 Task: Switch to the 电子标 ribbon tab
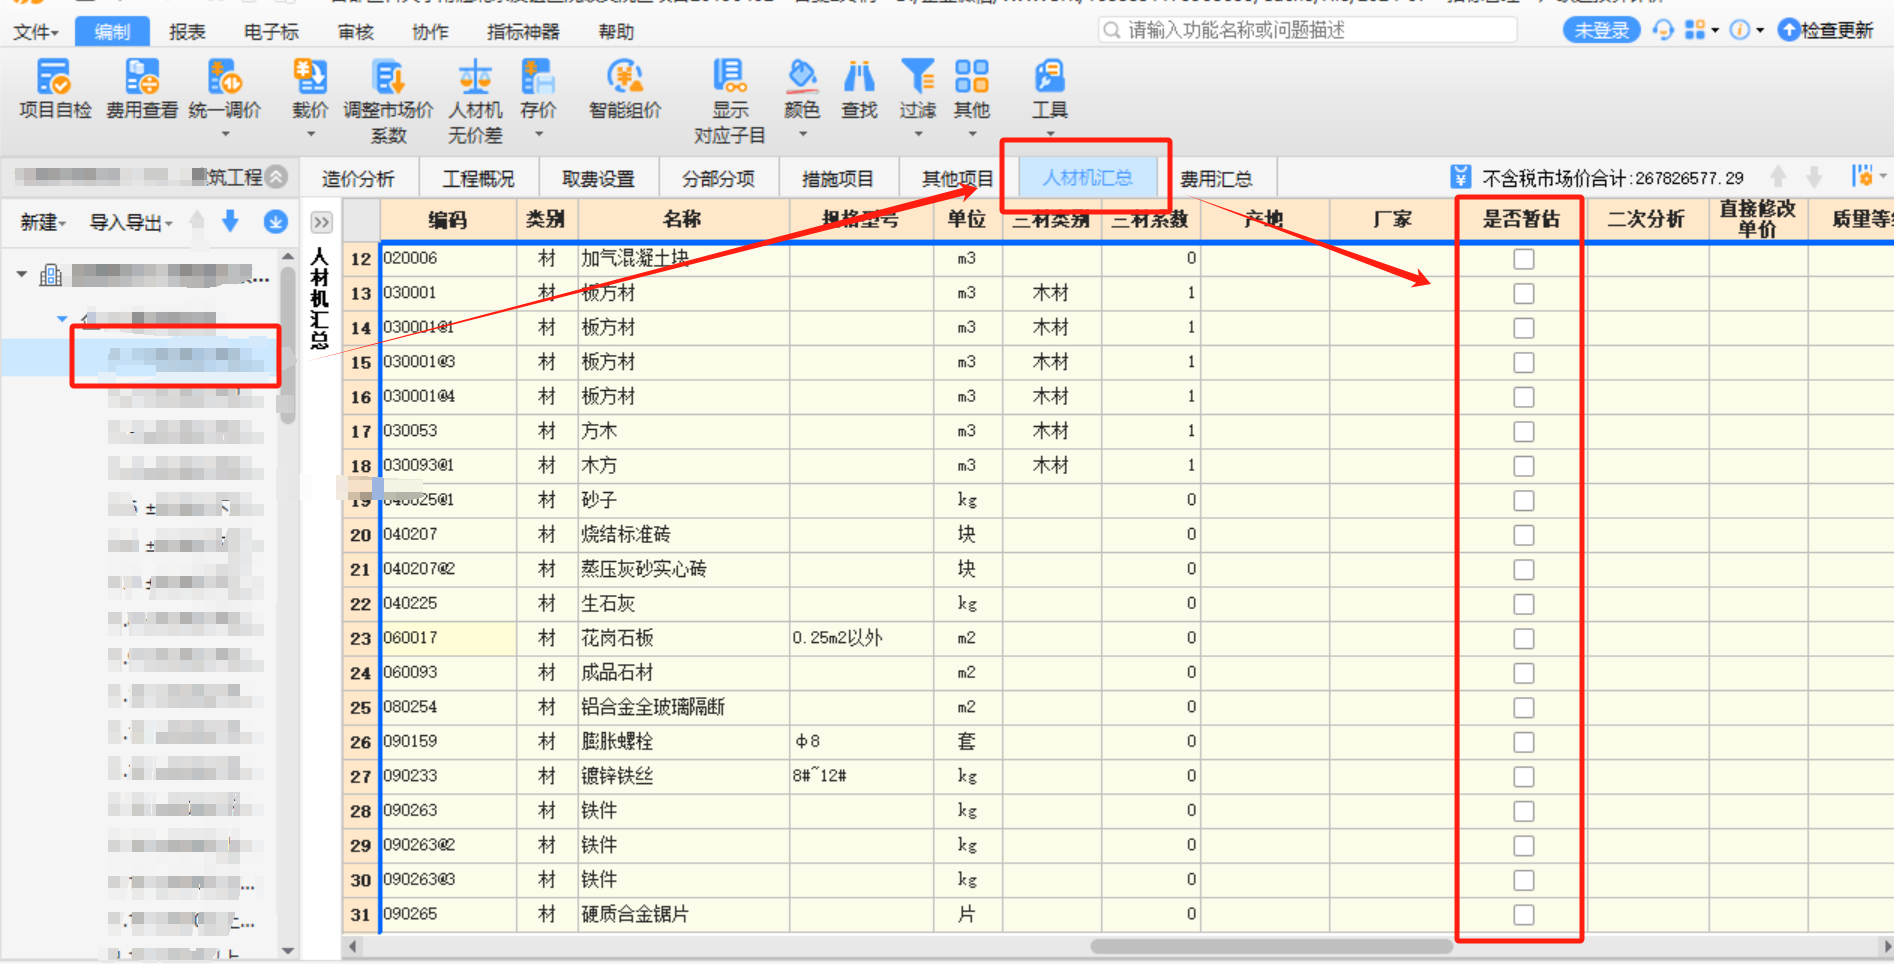tap(271, 32)
